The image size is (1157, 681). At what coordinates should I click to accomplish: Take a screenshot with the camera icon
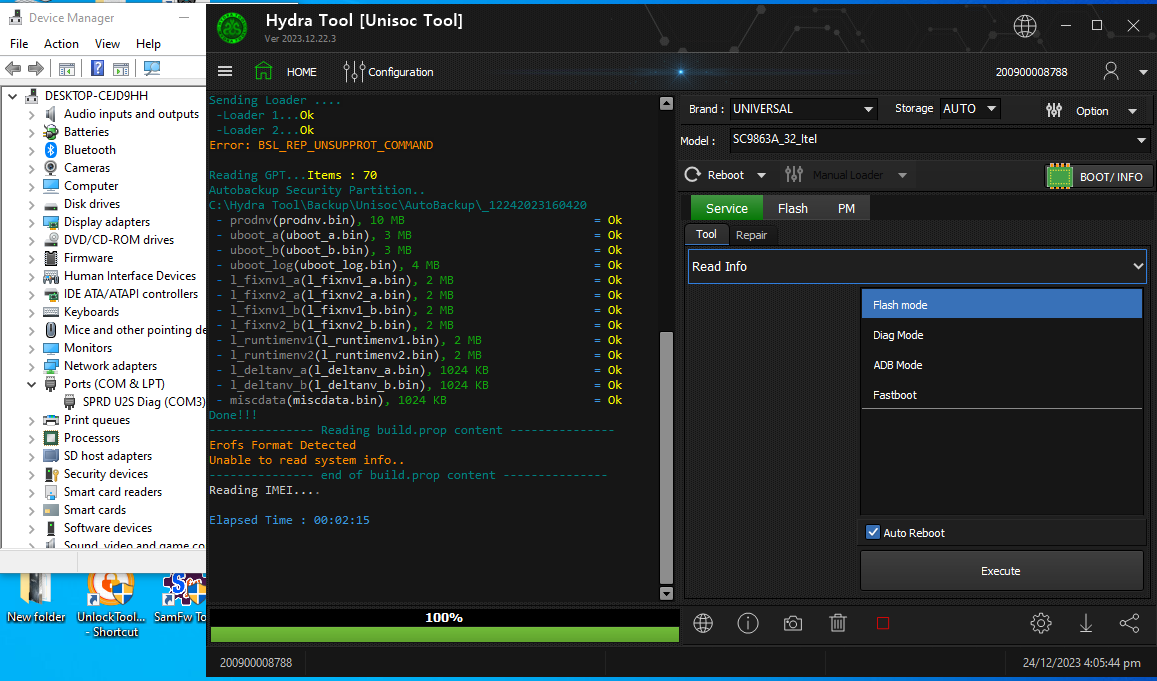tap(792, 623)
